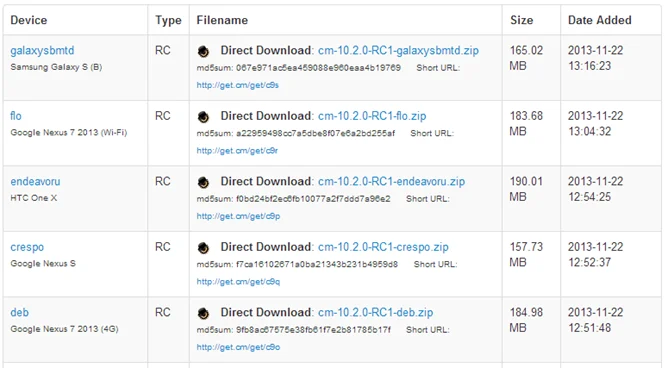
Task: Download cm-10.2.0-RC1-deb.zip
Action: (375, 313)
